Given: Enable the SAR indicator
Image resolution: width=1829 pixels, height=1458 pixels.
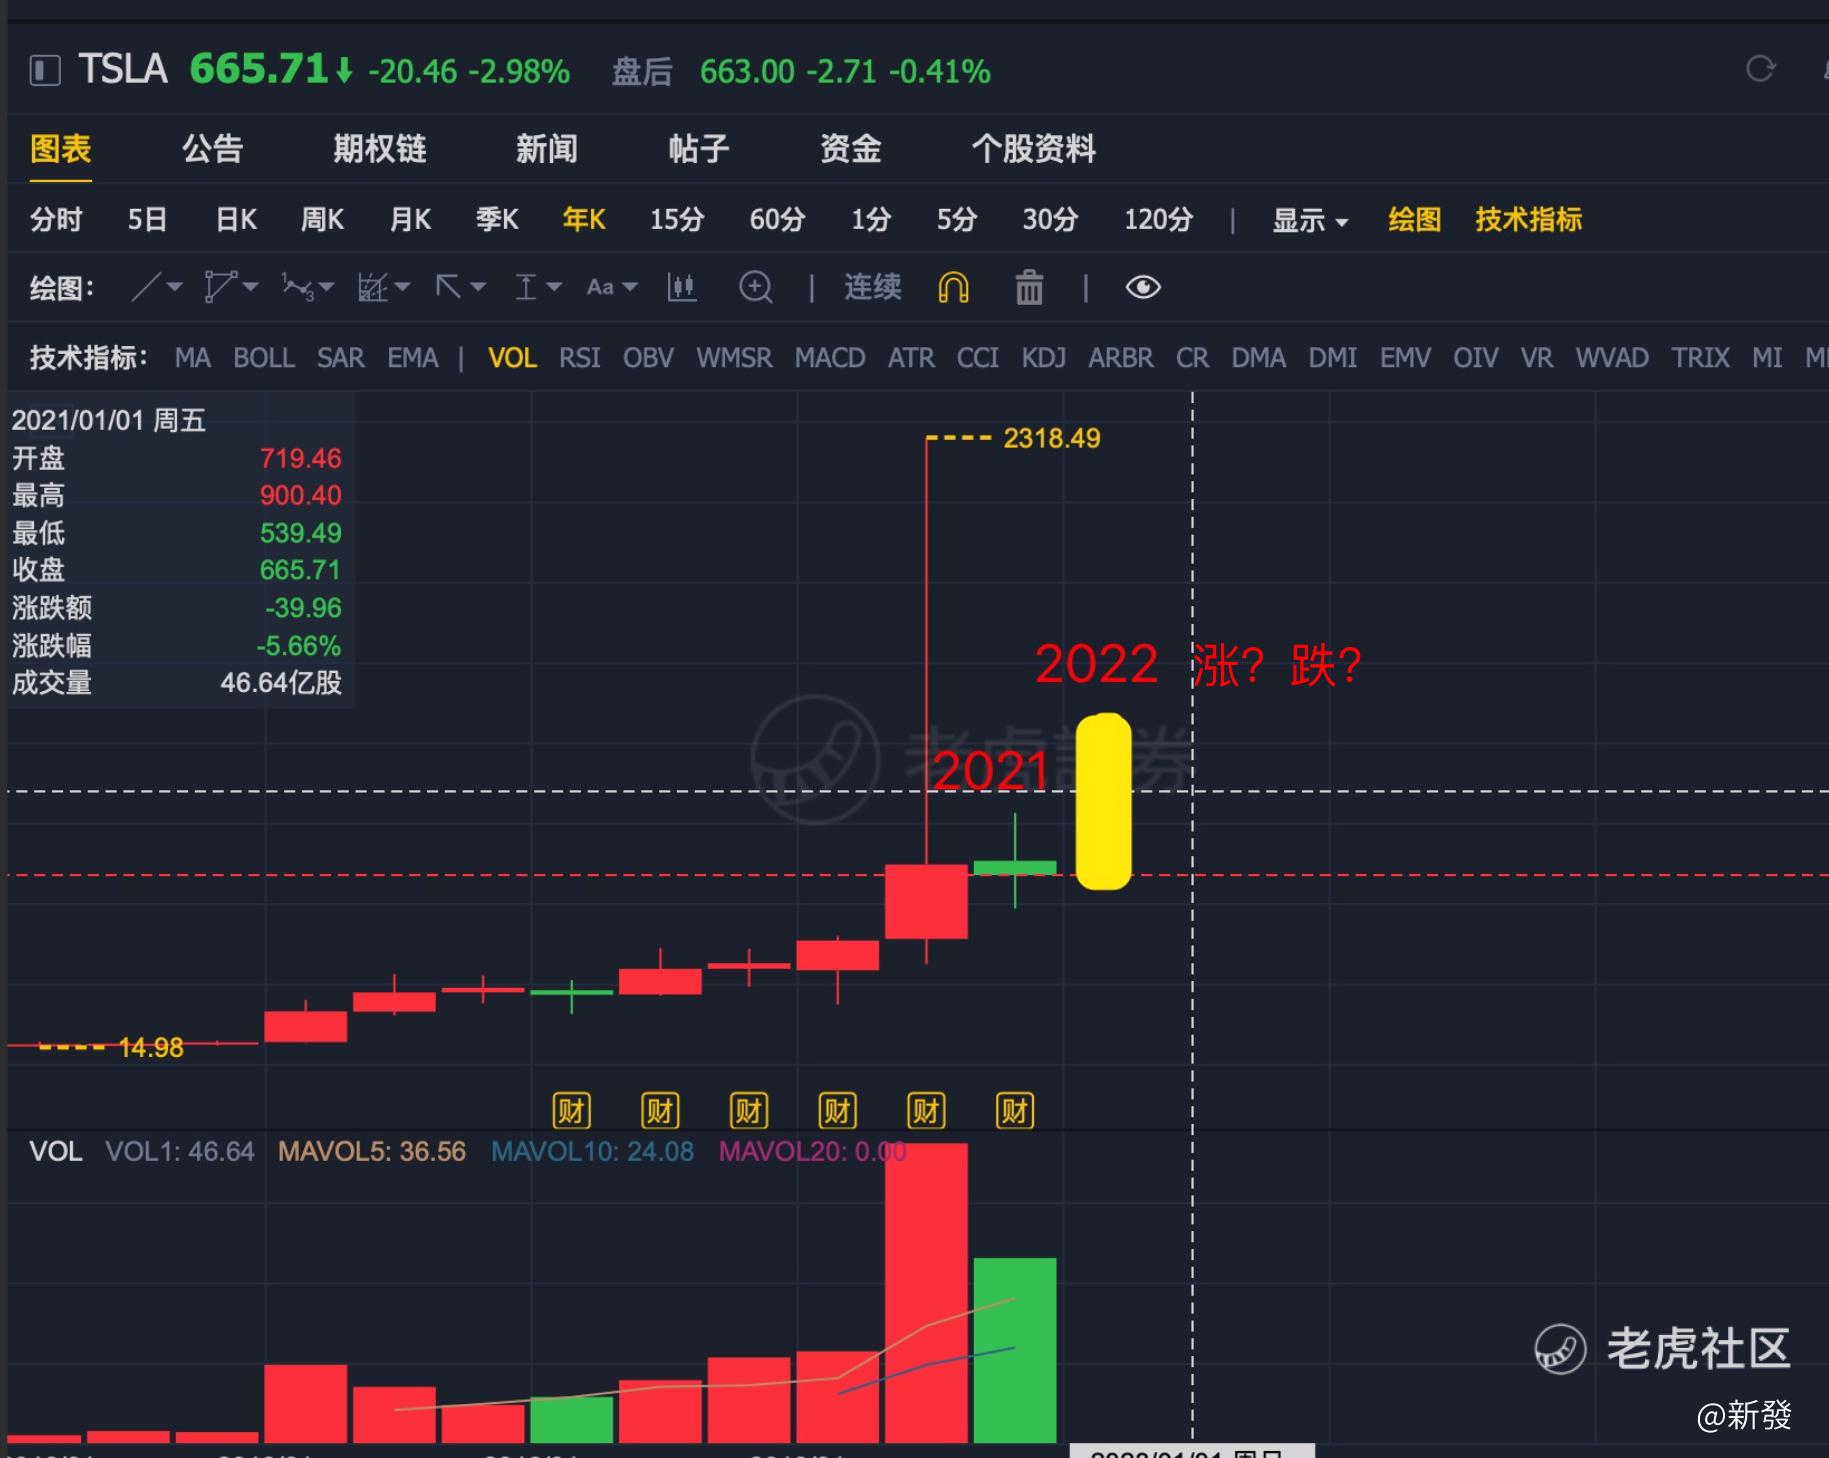Looking at the screenshot, I should tap(341, 358).
